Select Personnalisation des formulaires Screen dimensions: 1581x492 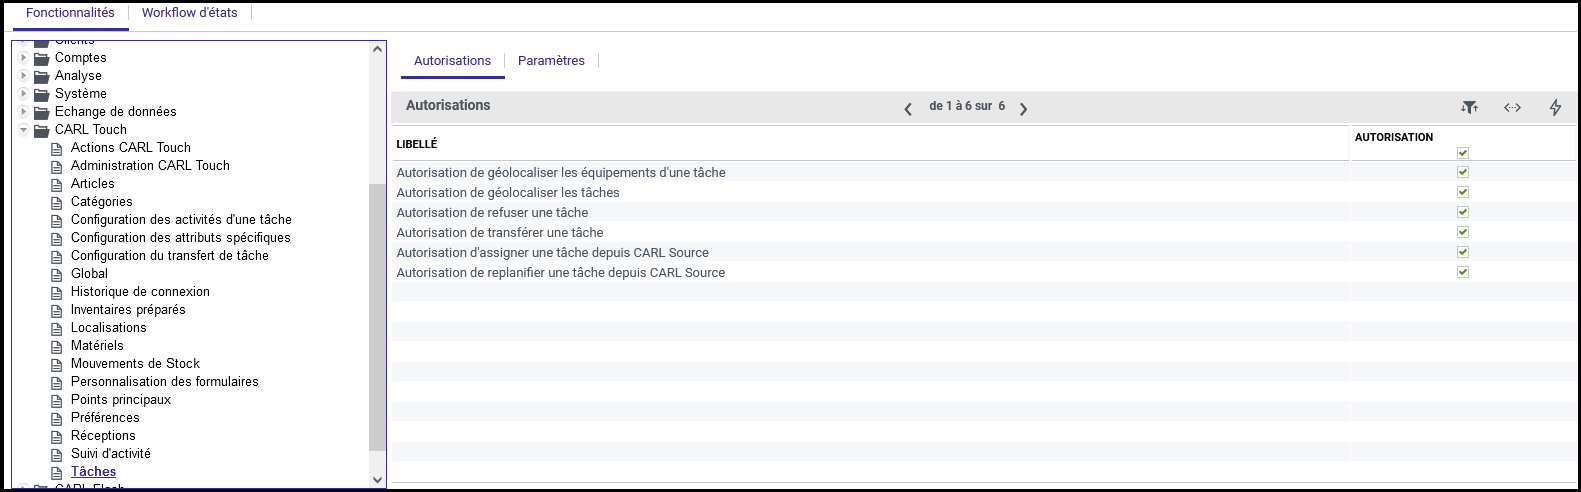(165, 382)
